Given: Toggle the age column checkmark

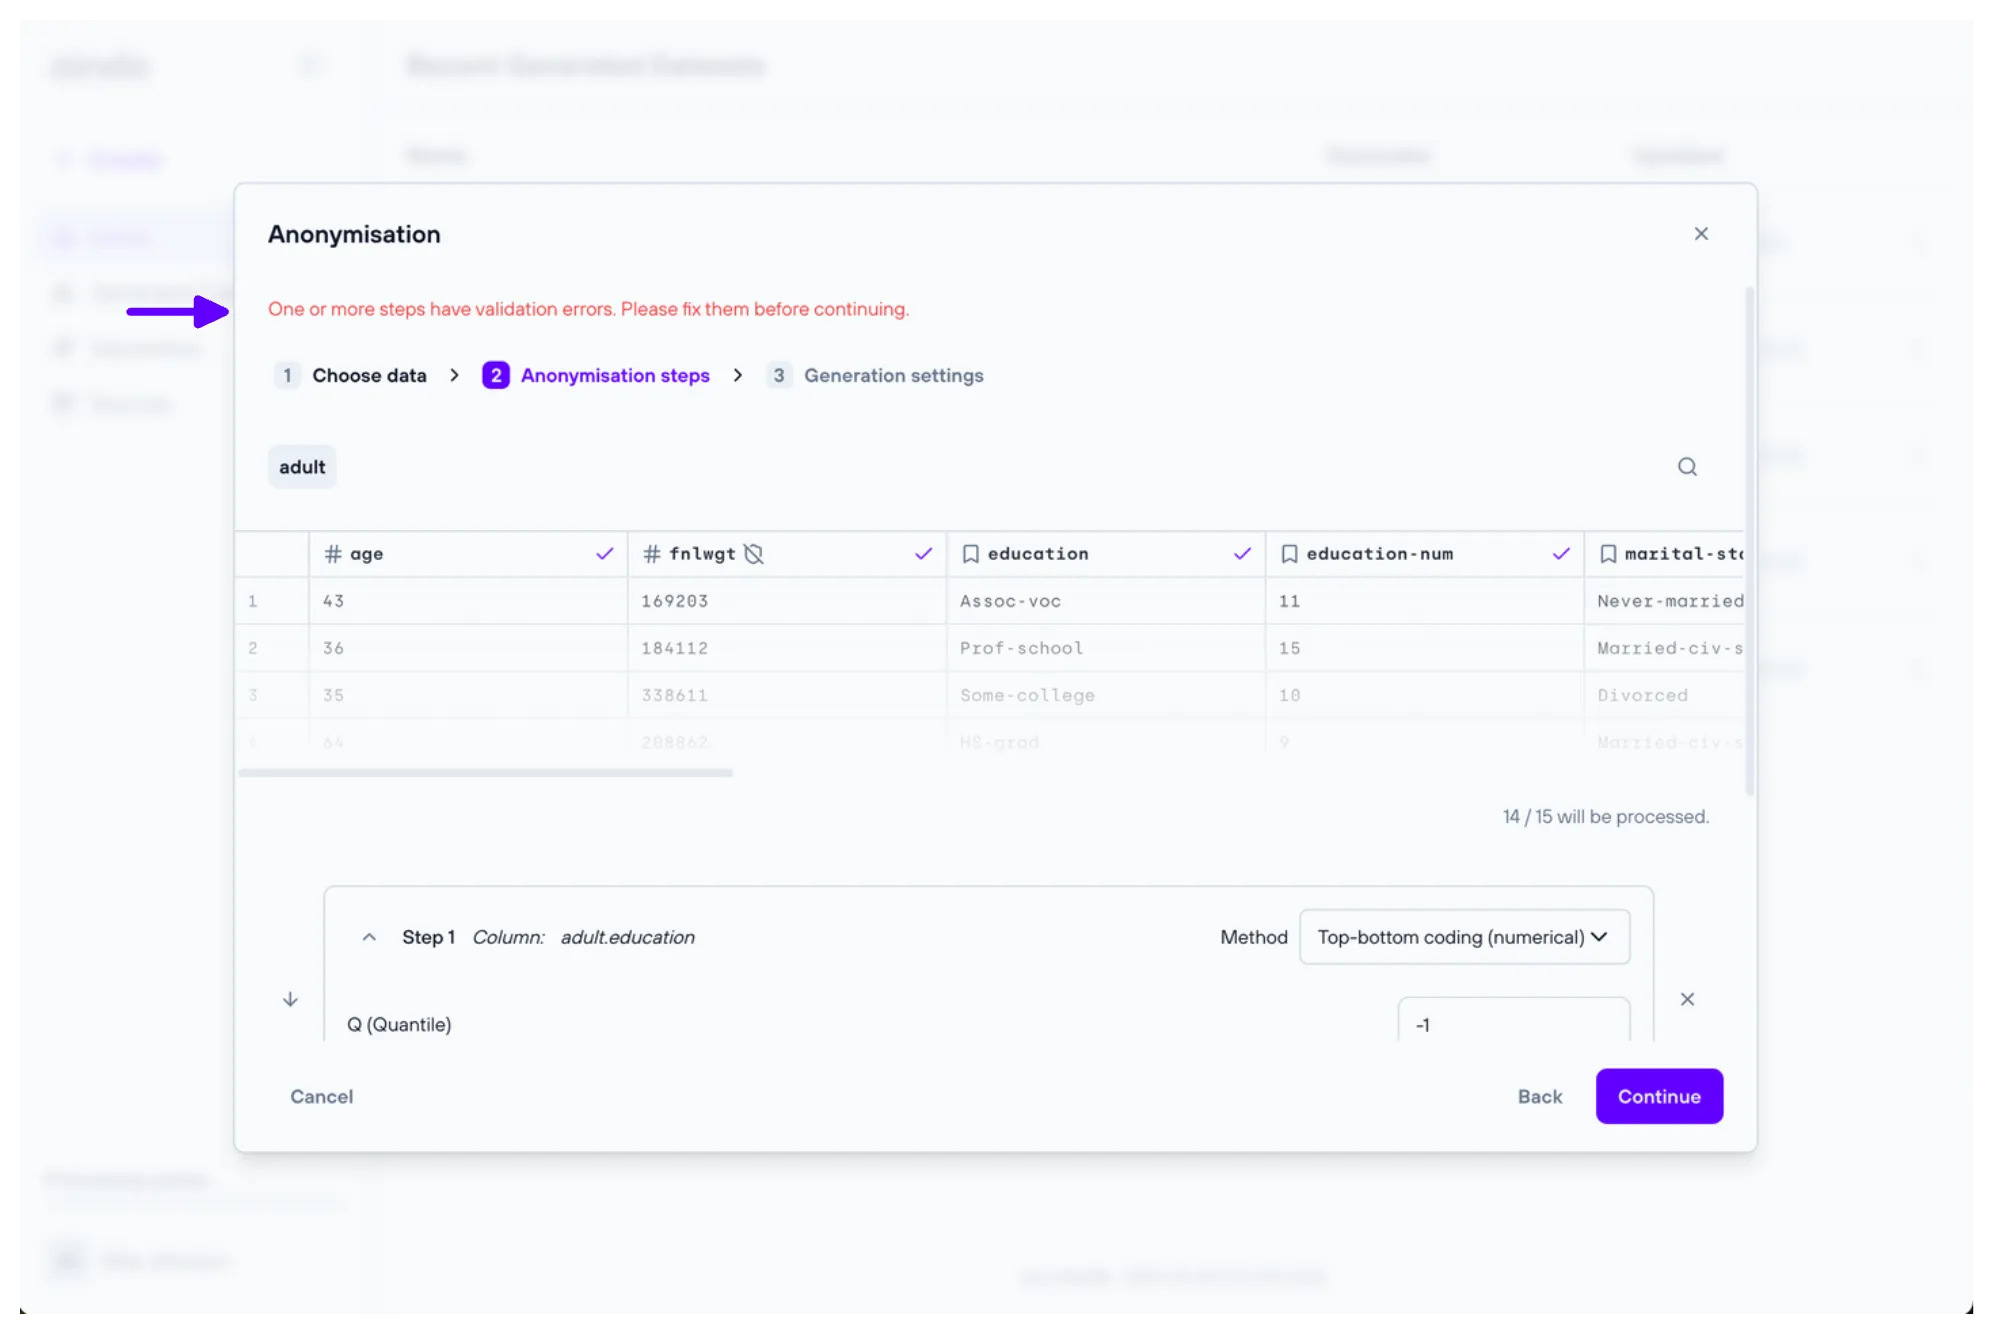Looking at the screenshot, I should (x=604, y=554).
